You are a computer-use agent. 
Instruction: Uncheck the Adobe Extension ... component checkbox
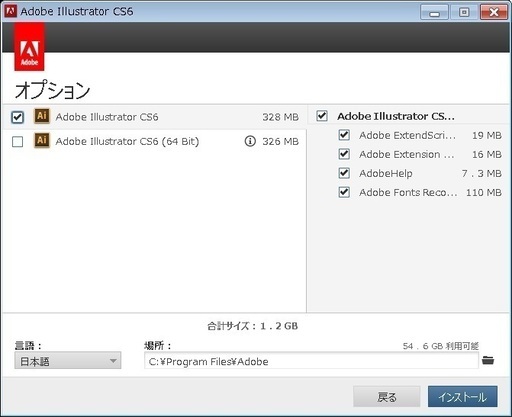pyautogui.click(x=344, y=154)
